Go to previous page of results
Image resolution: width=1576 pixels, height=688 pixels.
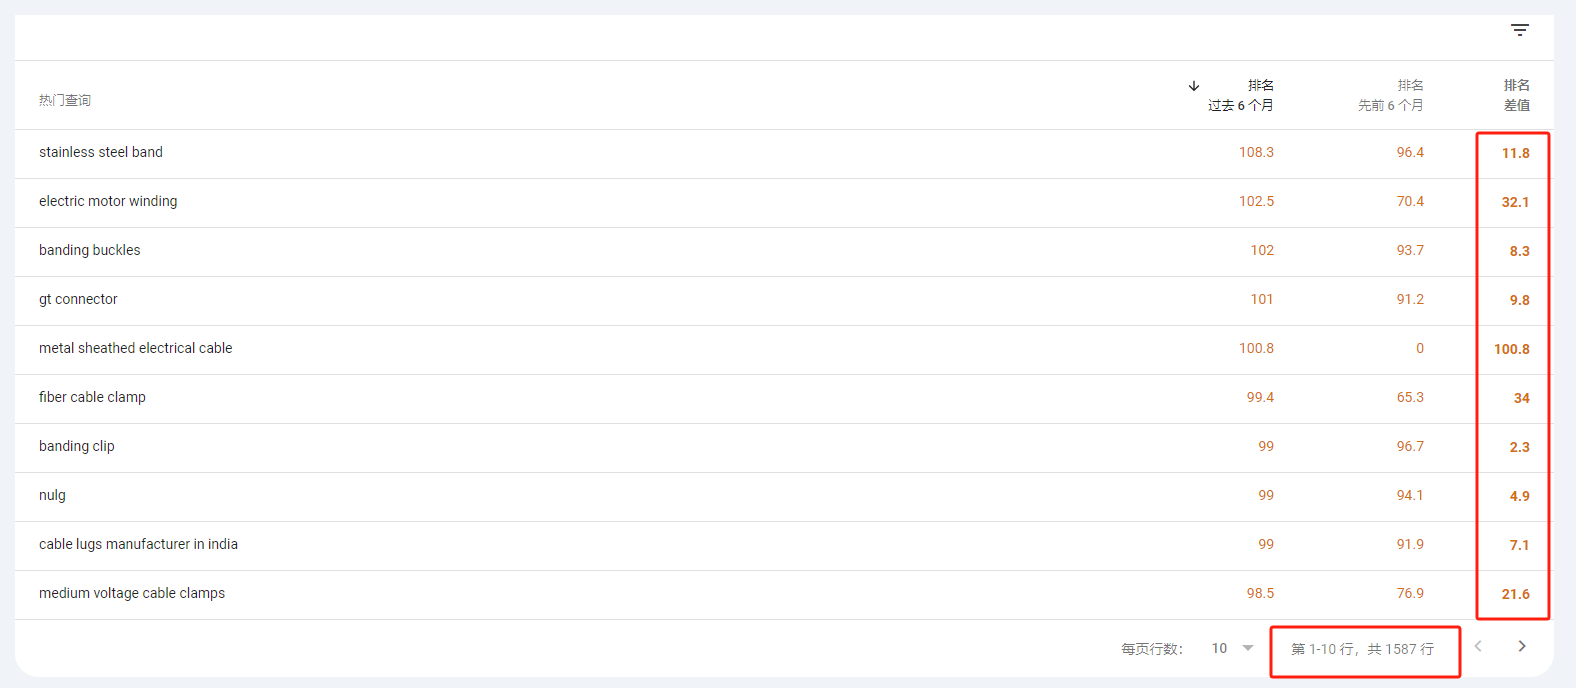click(x=1478, y=646)
